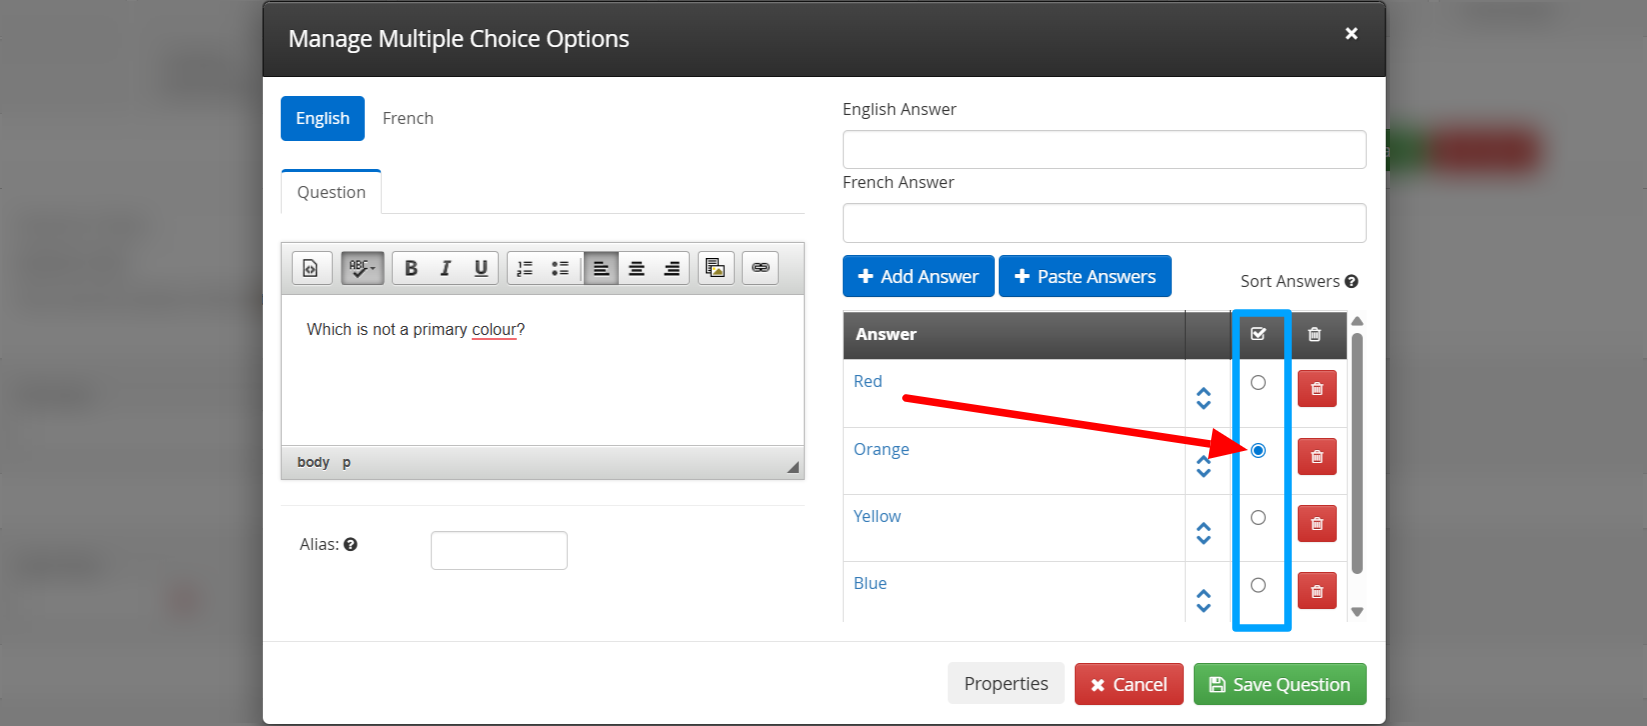Insert a hyperlink via the link icon
The width and height of the screenshot is (1647, 726).
[760, 268]
